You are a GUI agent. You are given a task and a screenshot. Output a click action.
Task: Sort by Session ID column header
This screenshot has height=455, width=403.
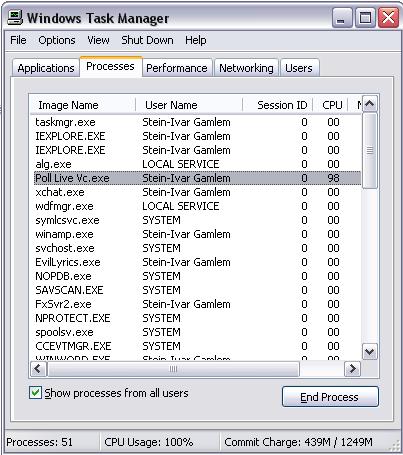coord(278,105)
